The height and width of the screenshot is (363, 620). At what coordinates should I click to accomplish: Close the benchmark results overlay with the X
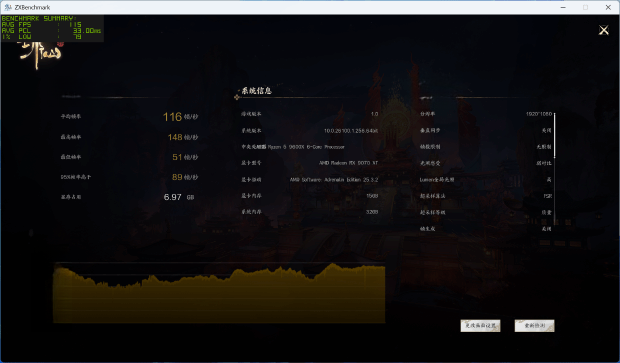[603, 30]
